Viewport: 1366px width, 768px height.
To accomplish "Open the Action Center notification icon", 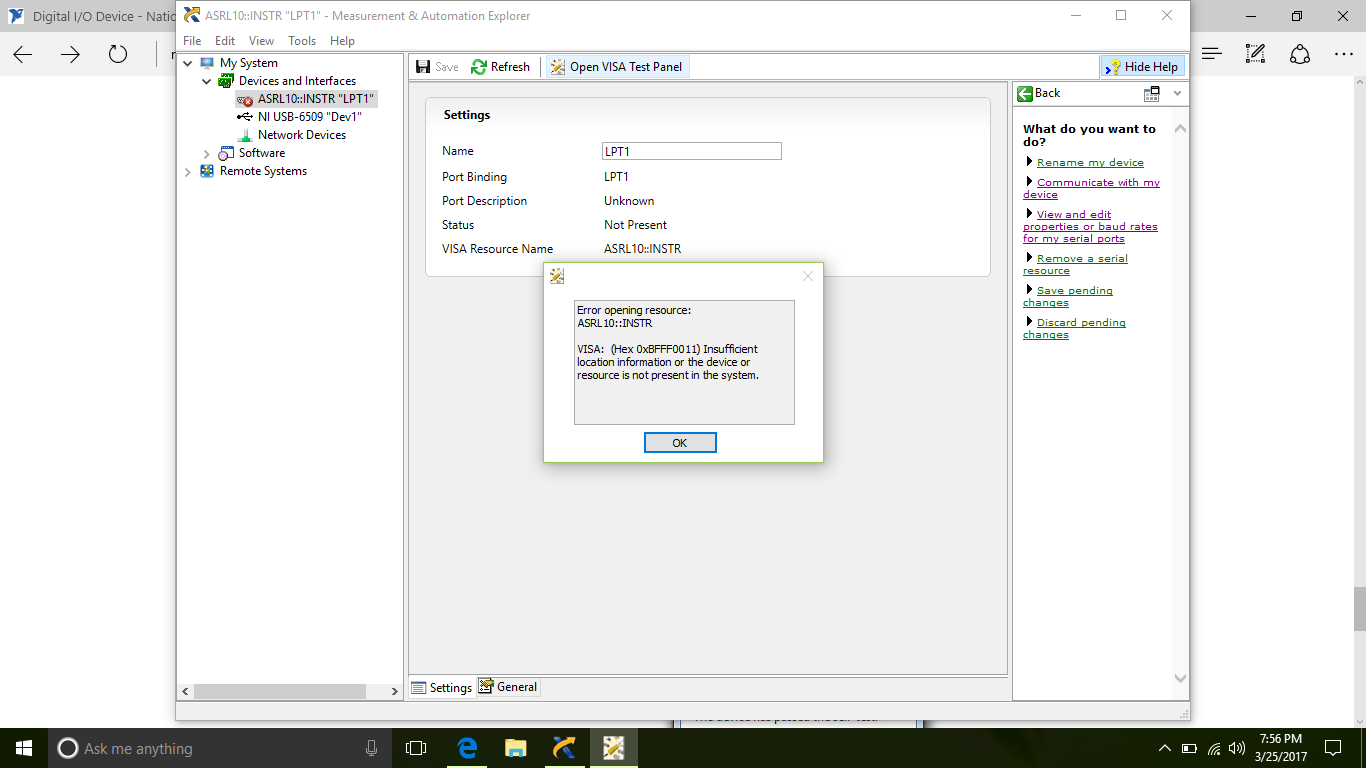I will coord(1333,748).
